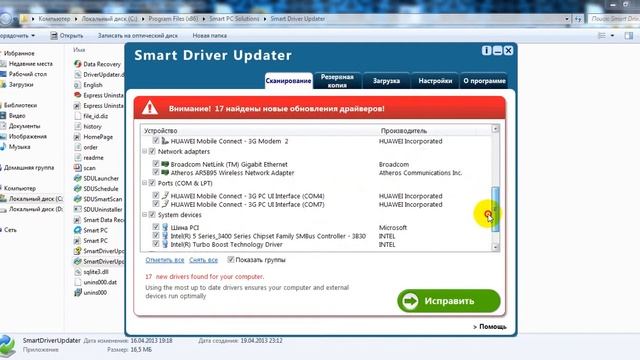Click the Explorer address refresh icon

click(x=578, y=19)
